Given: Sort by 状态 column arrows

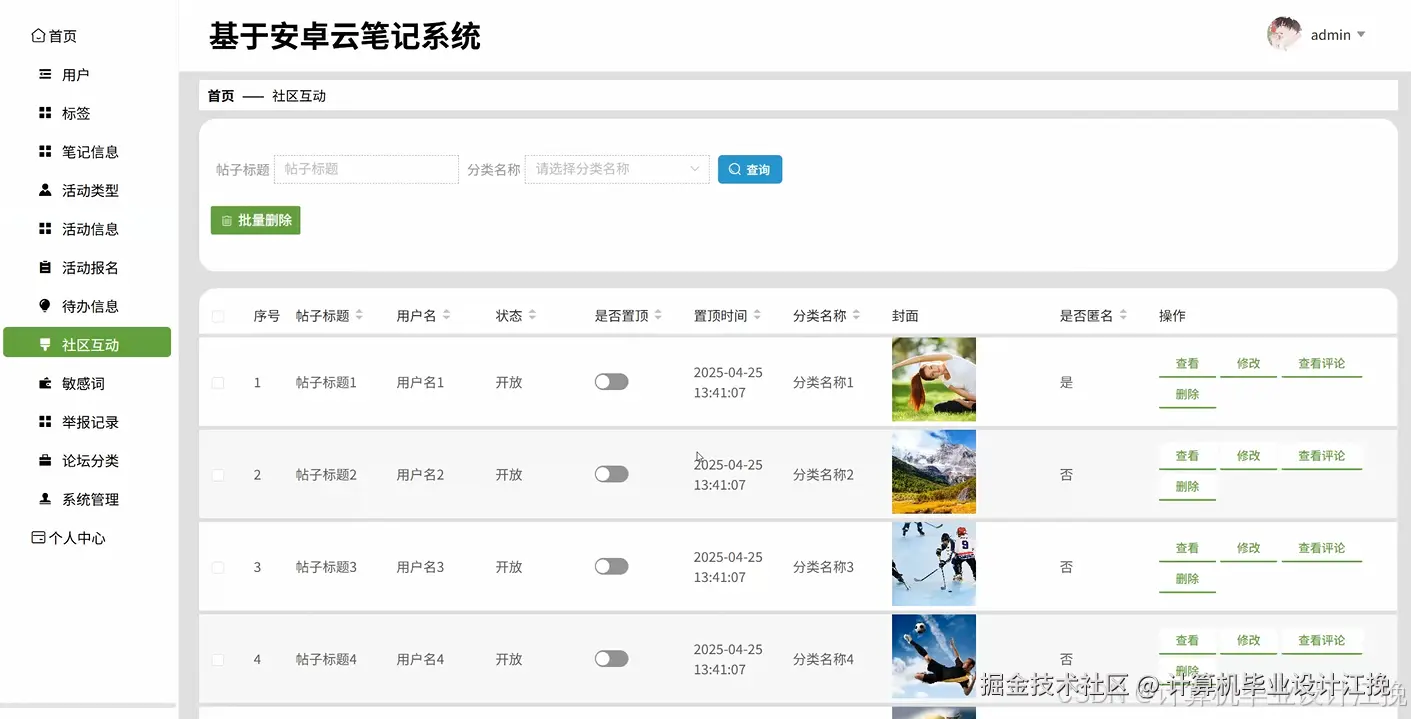Looking at the screenshot, I should [x=532, y=315].
